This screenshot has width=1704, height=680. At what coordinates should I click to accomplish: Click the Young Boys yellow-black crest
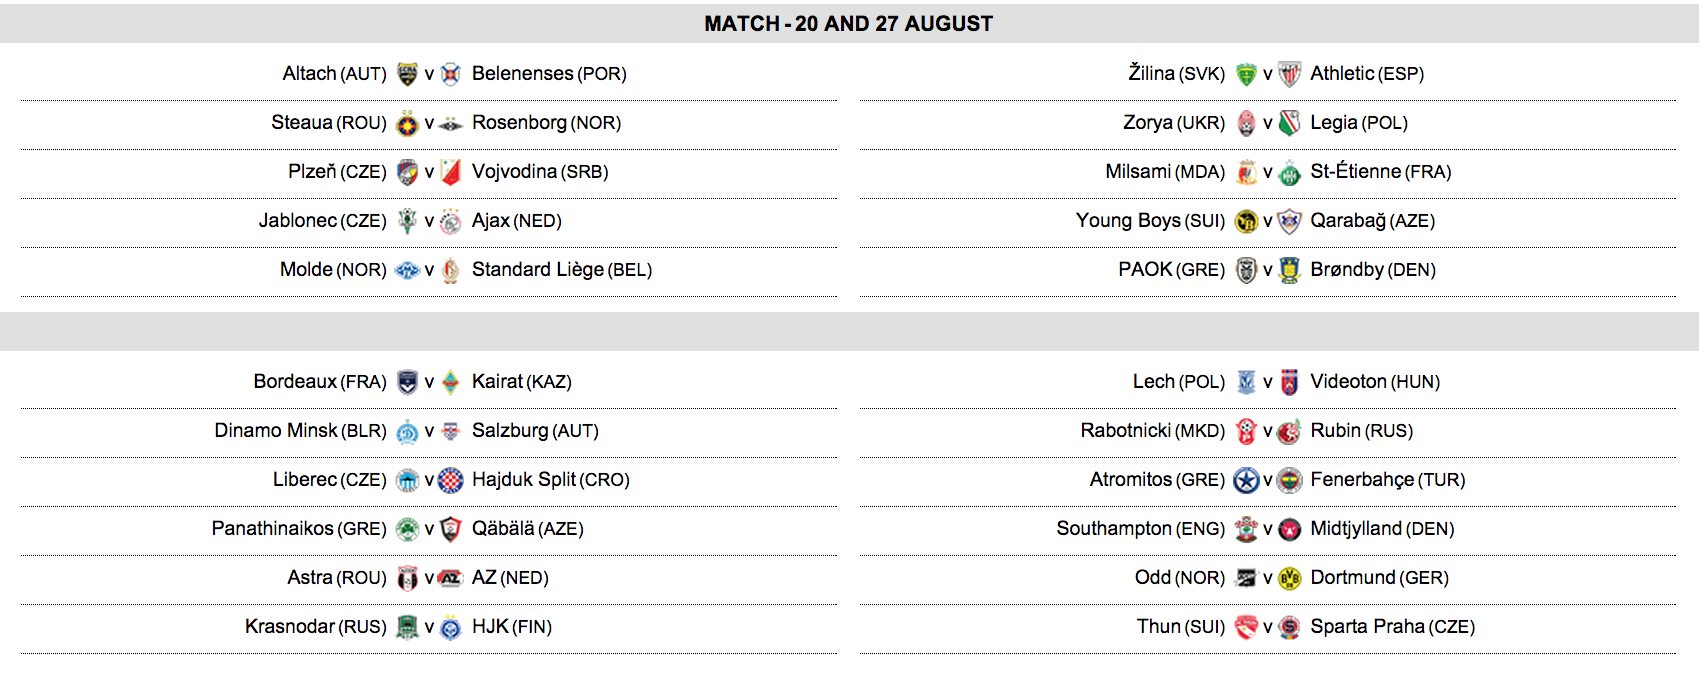pyautogui.click(x=1246, y=221)
